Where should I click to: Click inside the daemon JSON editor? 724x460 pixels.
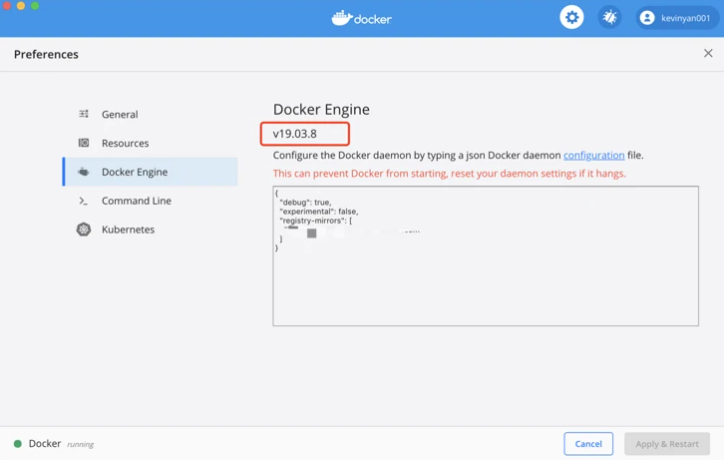[485, 256]
